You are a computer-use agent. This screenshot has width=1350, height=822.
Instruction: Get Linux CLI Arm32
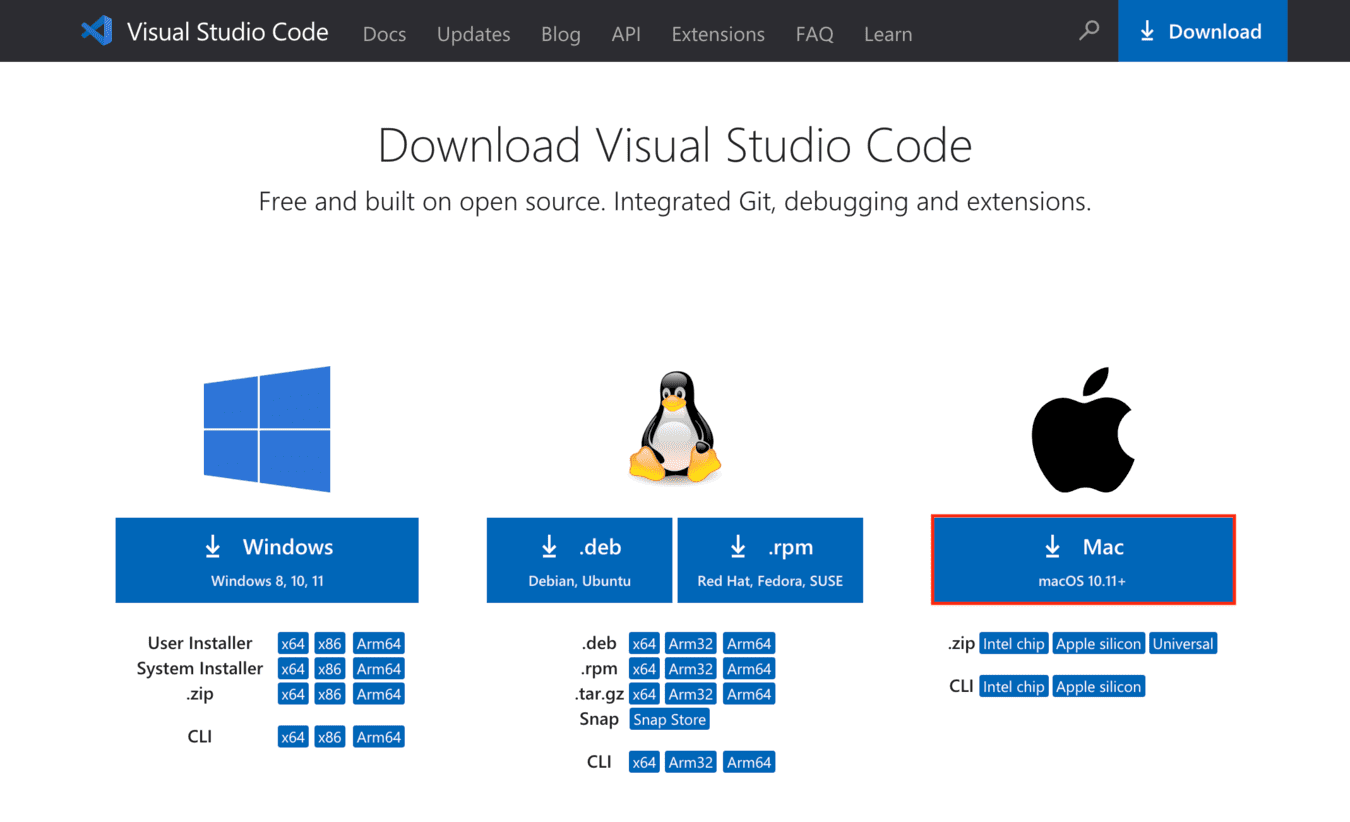pos(691,762)
